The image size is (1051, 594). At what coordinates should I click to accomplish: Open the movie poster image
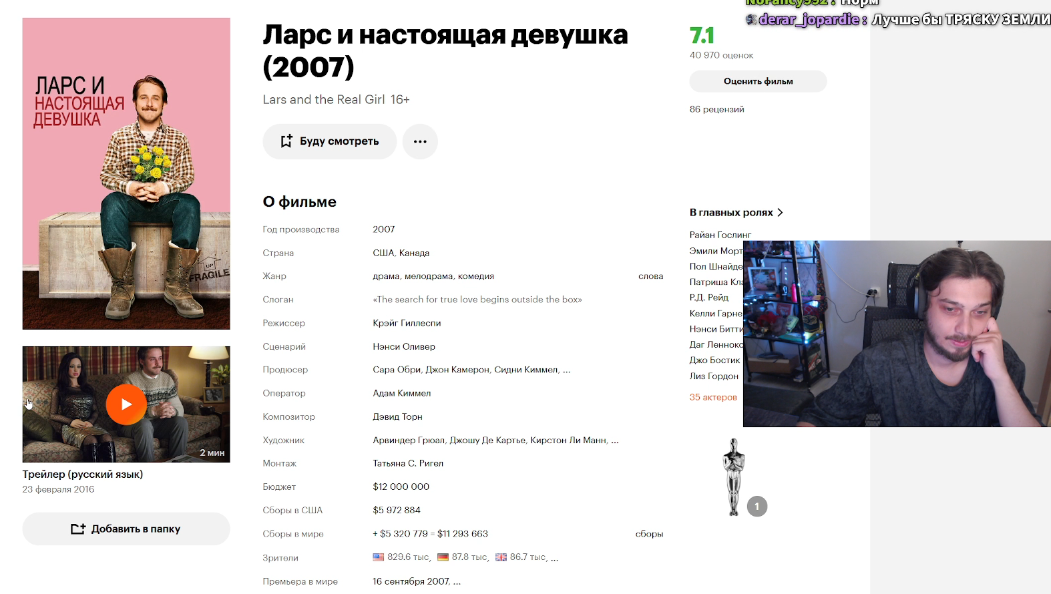pos(126,174)
